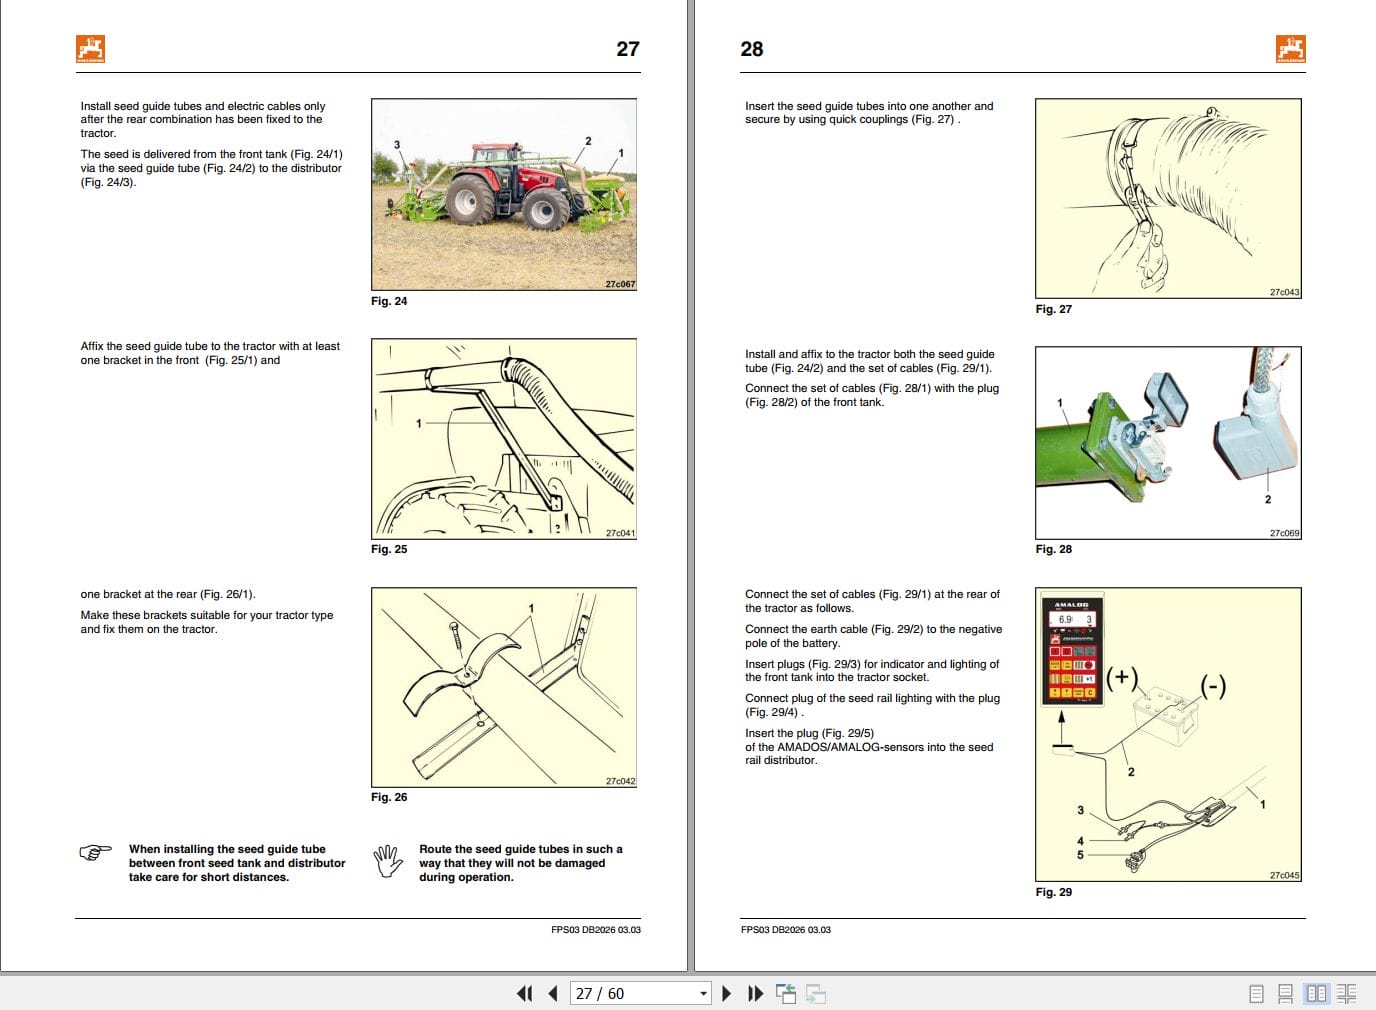Click the page number 27 header
The height and width of the screenshot is (1010, 1376).
pos(628,49)
